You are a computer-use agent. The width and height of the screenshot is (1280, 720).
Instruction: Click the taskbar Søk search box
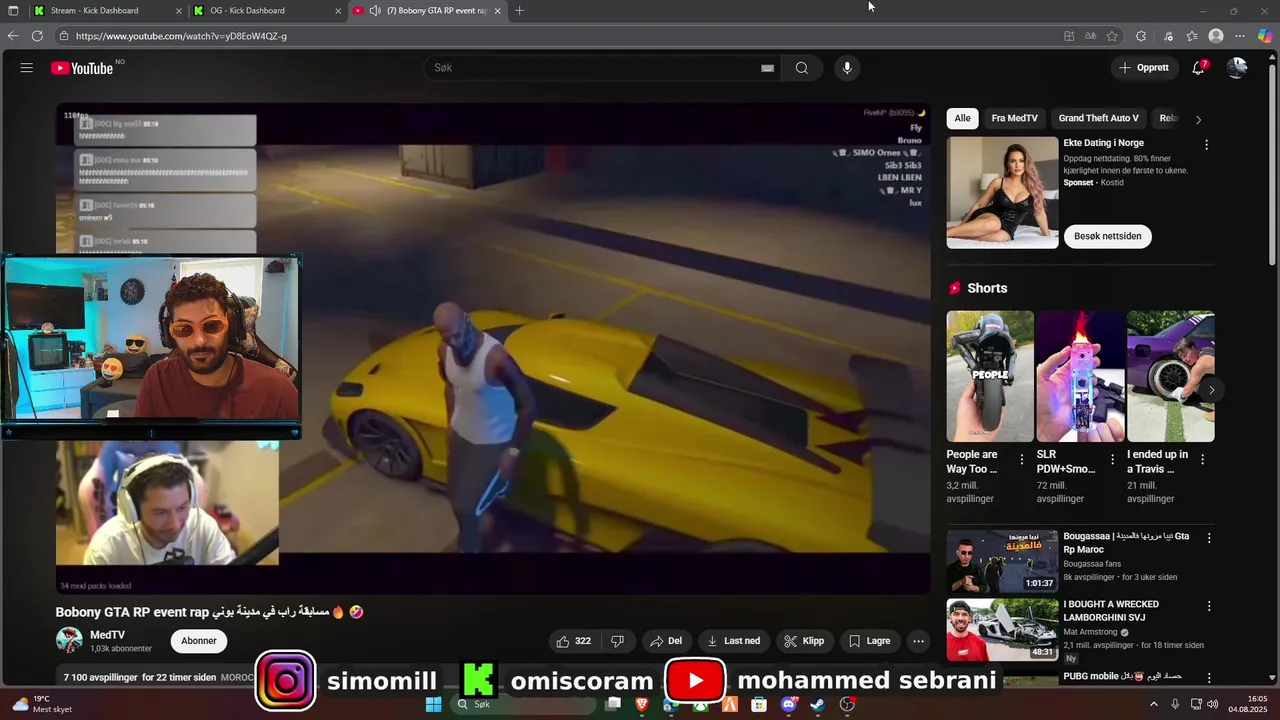point(522,704)
